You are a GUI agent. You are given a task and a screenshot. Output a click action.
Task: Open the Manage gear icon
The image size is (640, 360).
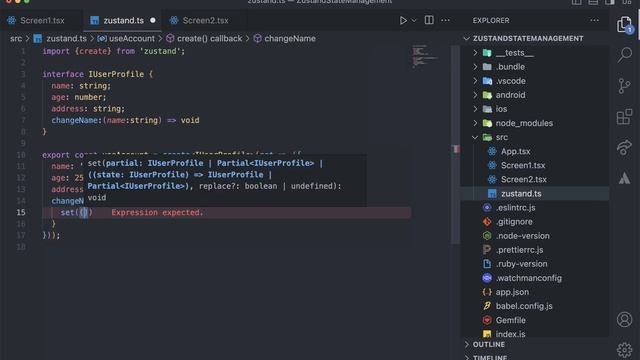tap(624, 350)
